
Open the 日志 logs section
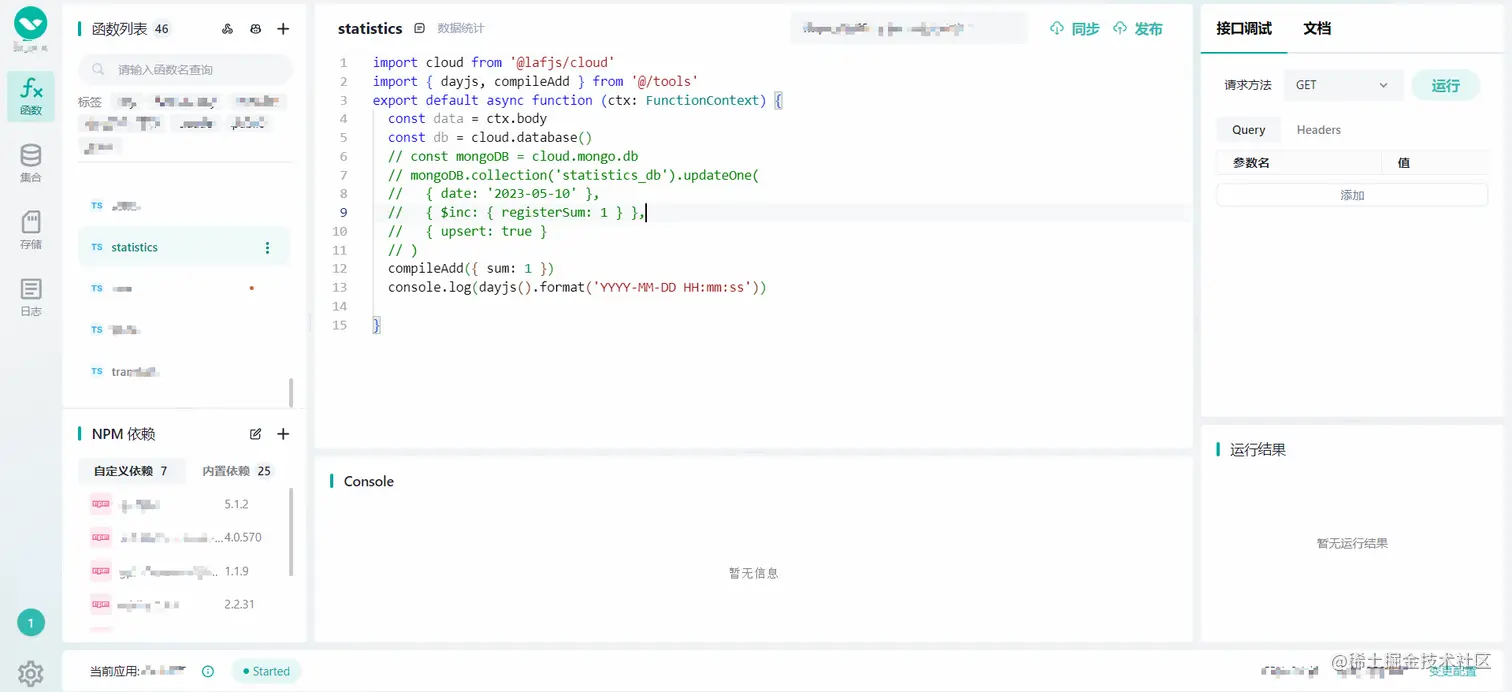coord(31,297)
